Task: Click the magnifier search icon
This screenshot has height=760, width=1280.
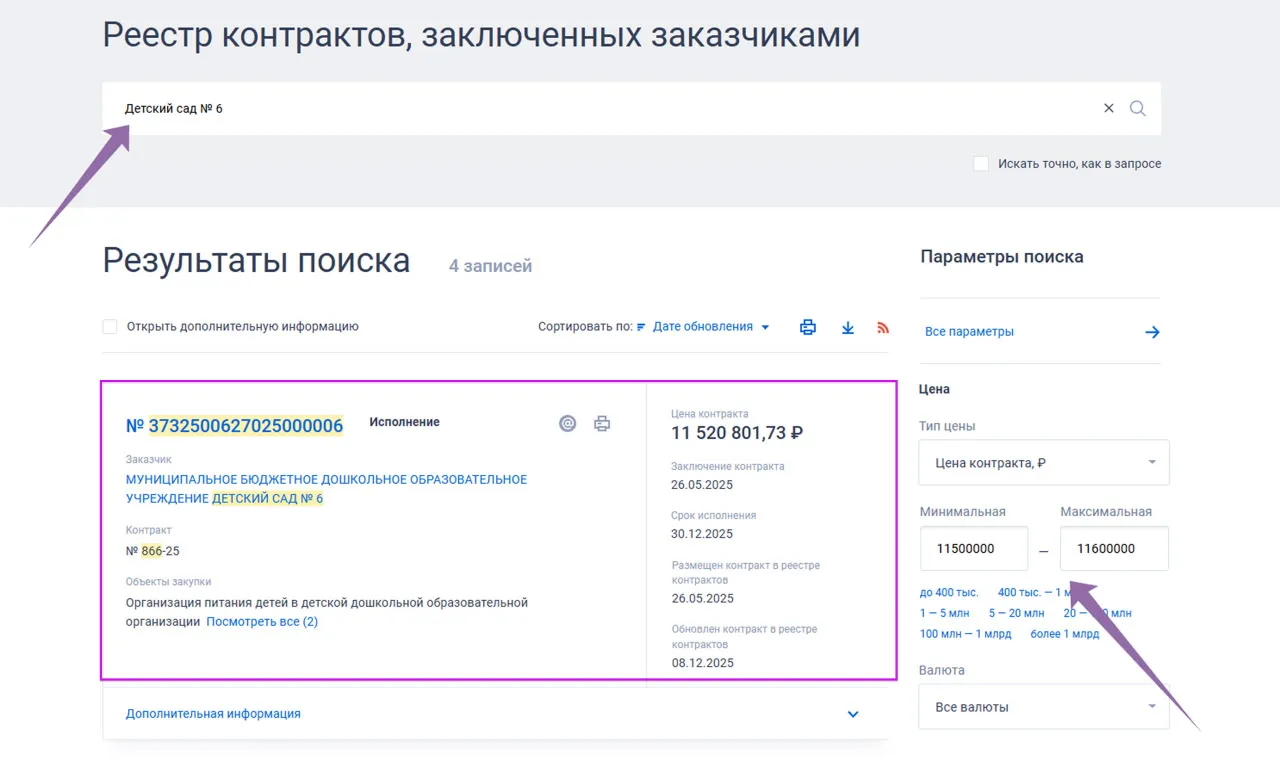Action: tap(1137, 109)
